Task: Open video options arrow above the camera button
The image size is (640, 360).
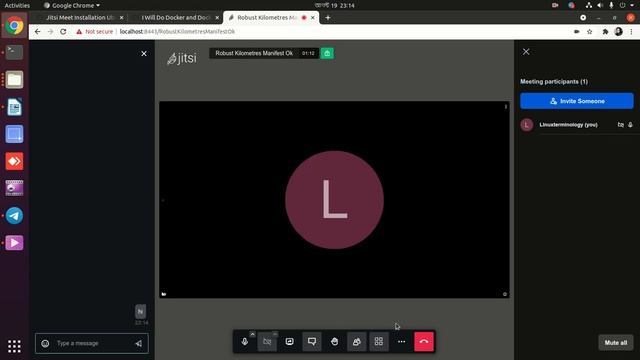Action: click(x=275, y=334)
